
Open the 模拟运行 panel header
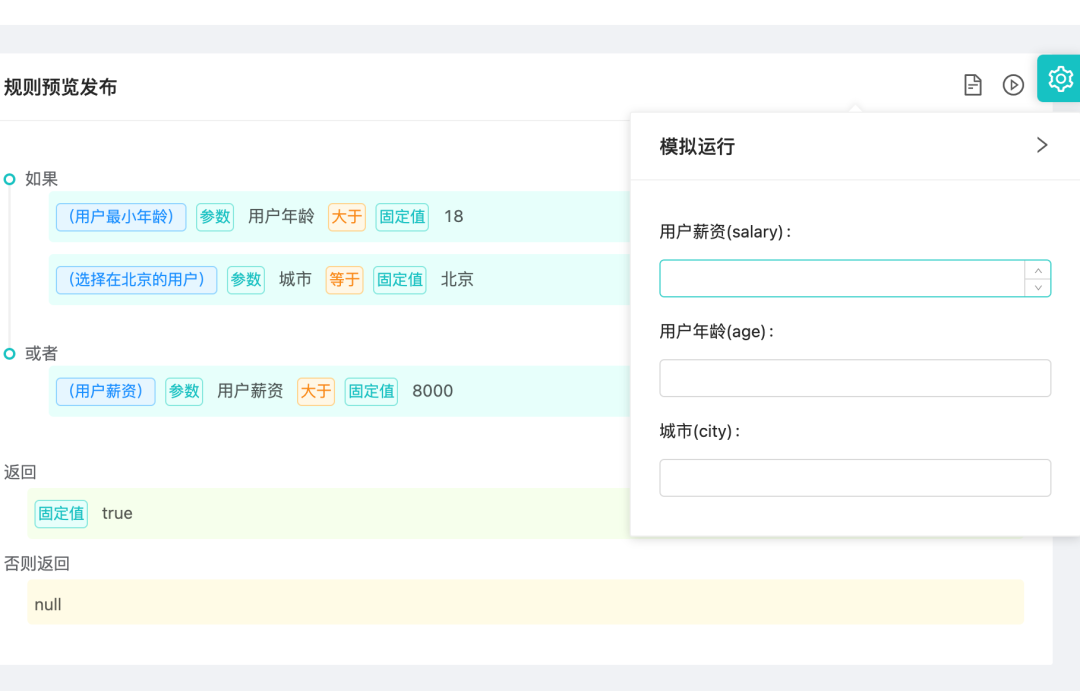point(700,146)
